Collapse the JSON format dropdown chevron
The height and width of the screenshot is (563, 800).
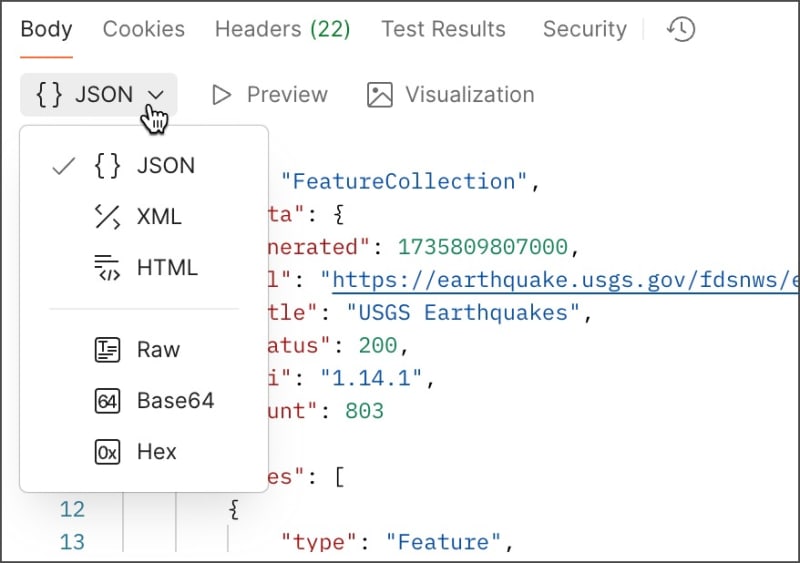(x=155, y=95)
